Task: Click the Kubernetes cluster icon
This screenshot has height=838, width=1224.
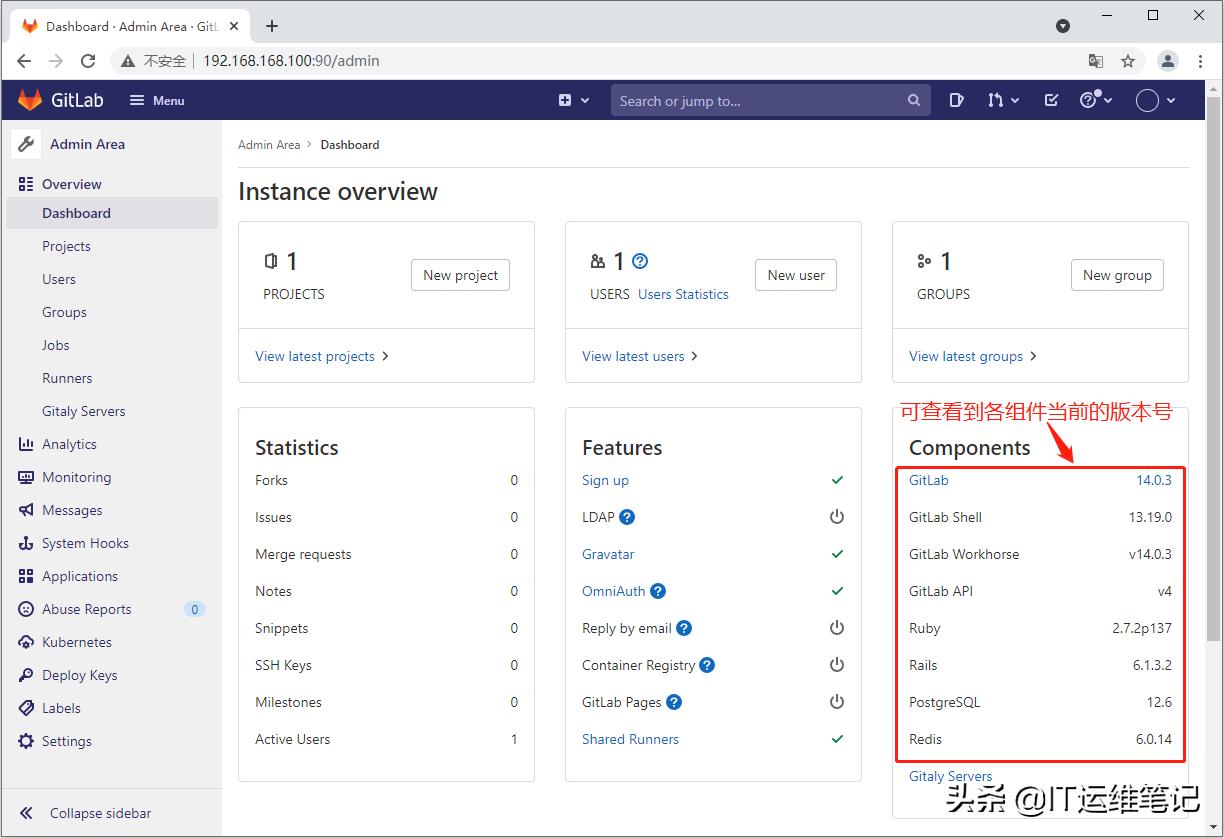Action: coord(26,642)
